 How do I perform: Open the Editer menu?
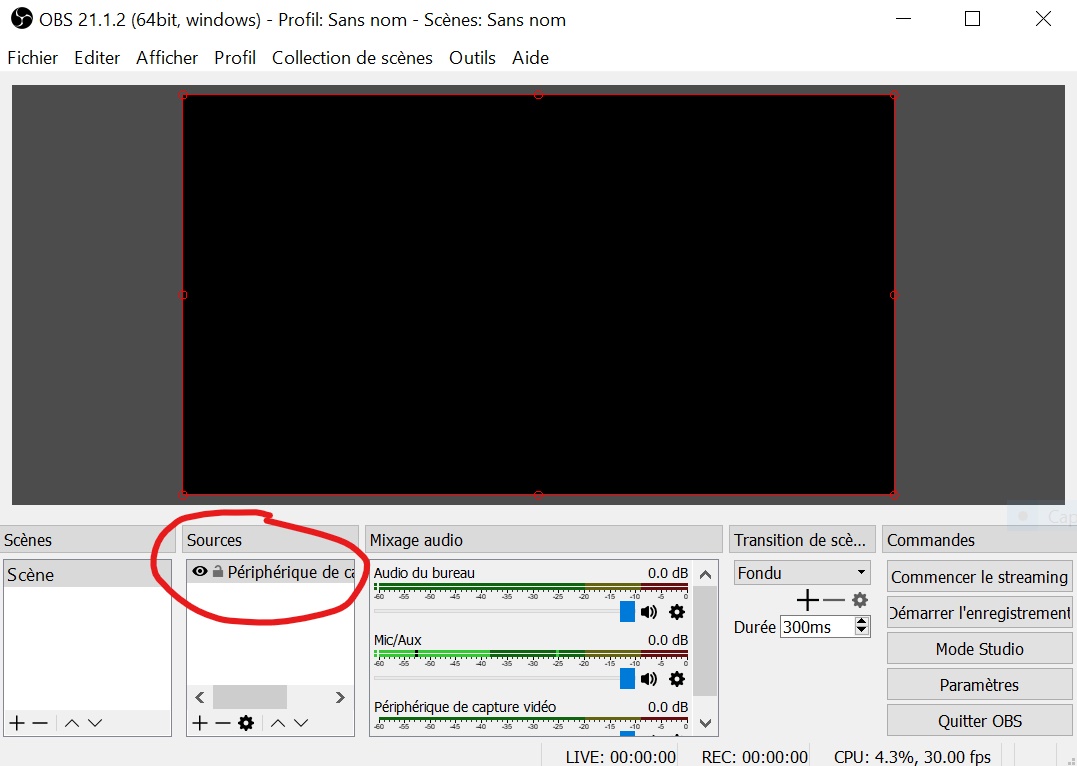[x=97, y=58]
